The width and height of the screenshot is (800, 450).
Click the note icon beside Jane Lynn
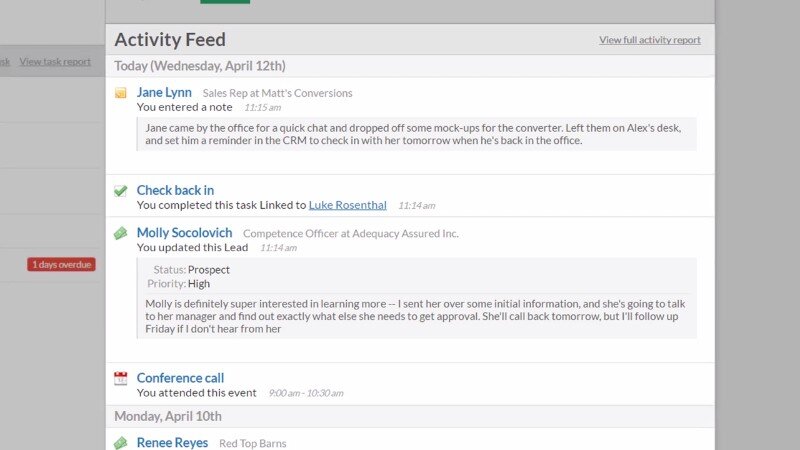[x=121, y=93]
